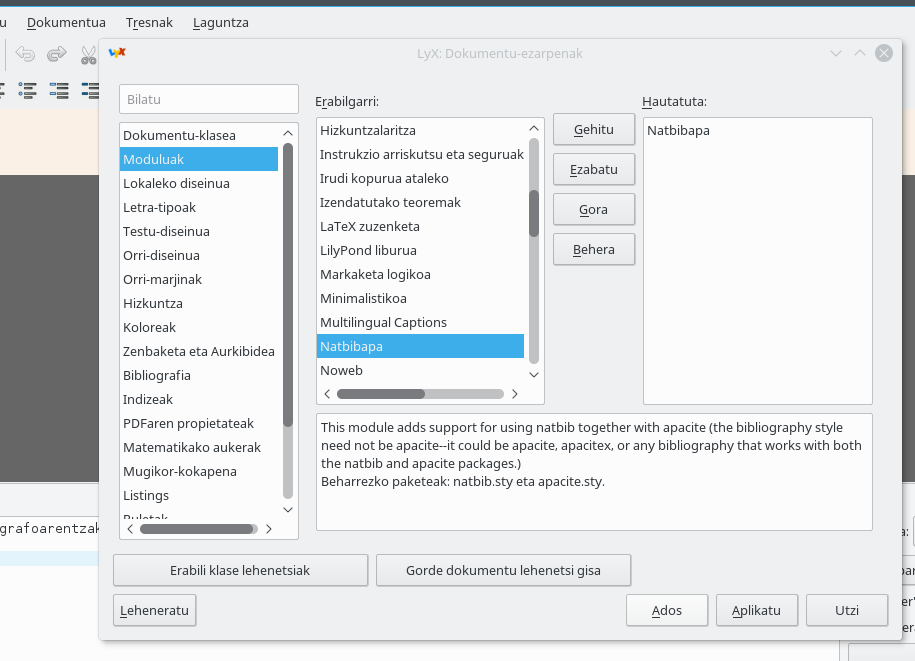
Task: Click the Ezabatu button
Action: (593, 169)
